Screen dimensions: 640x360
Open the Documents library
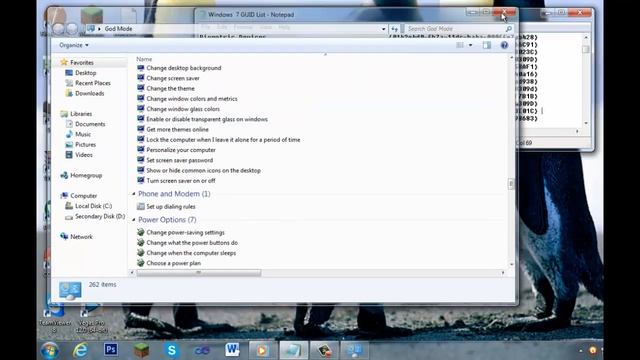pyautogui.click(x=90, y=124)
